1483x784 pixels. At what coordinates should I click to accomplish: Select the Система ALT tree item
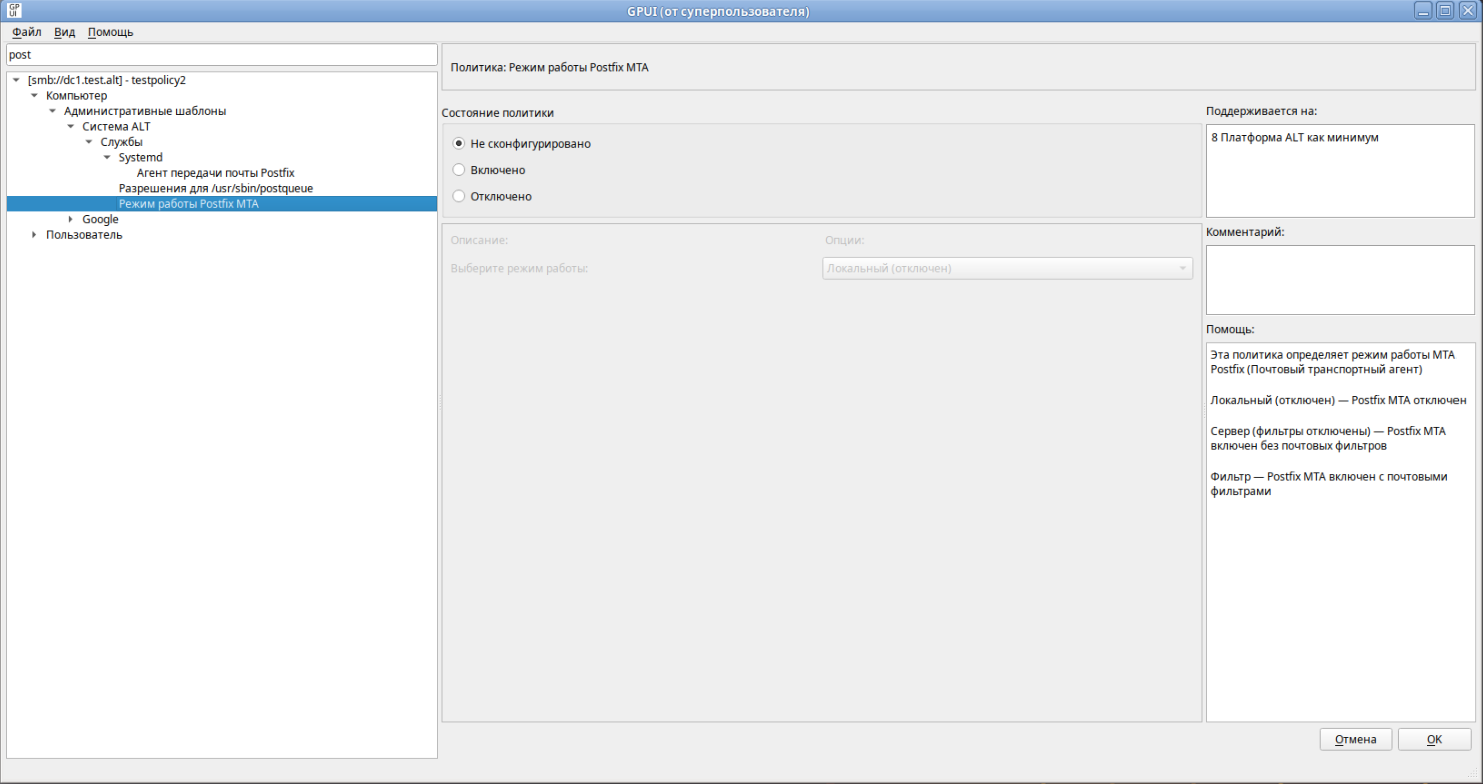point(116,127)
